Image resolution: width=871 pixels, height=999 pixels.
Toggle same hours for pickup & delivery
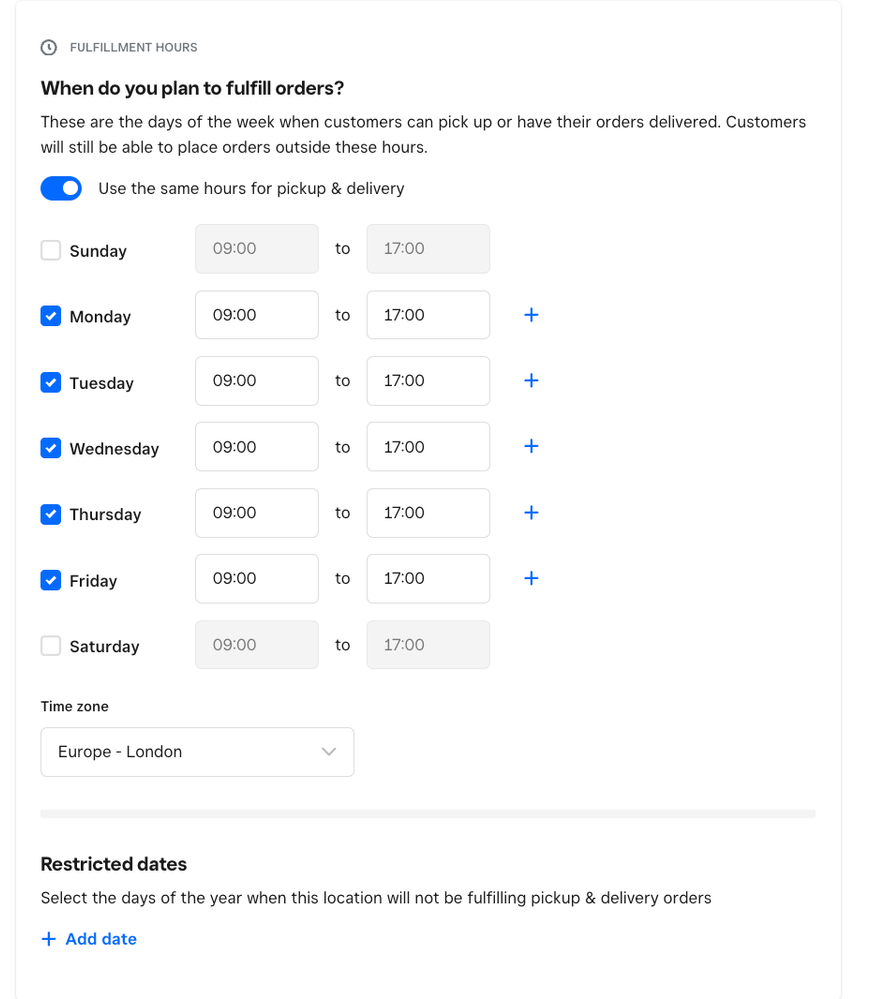coord(61,189)
